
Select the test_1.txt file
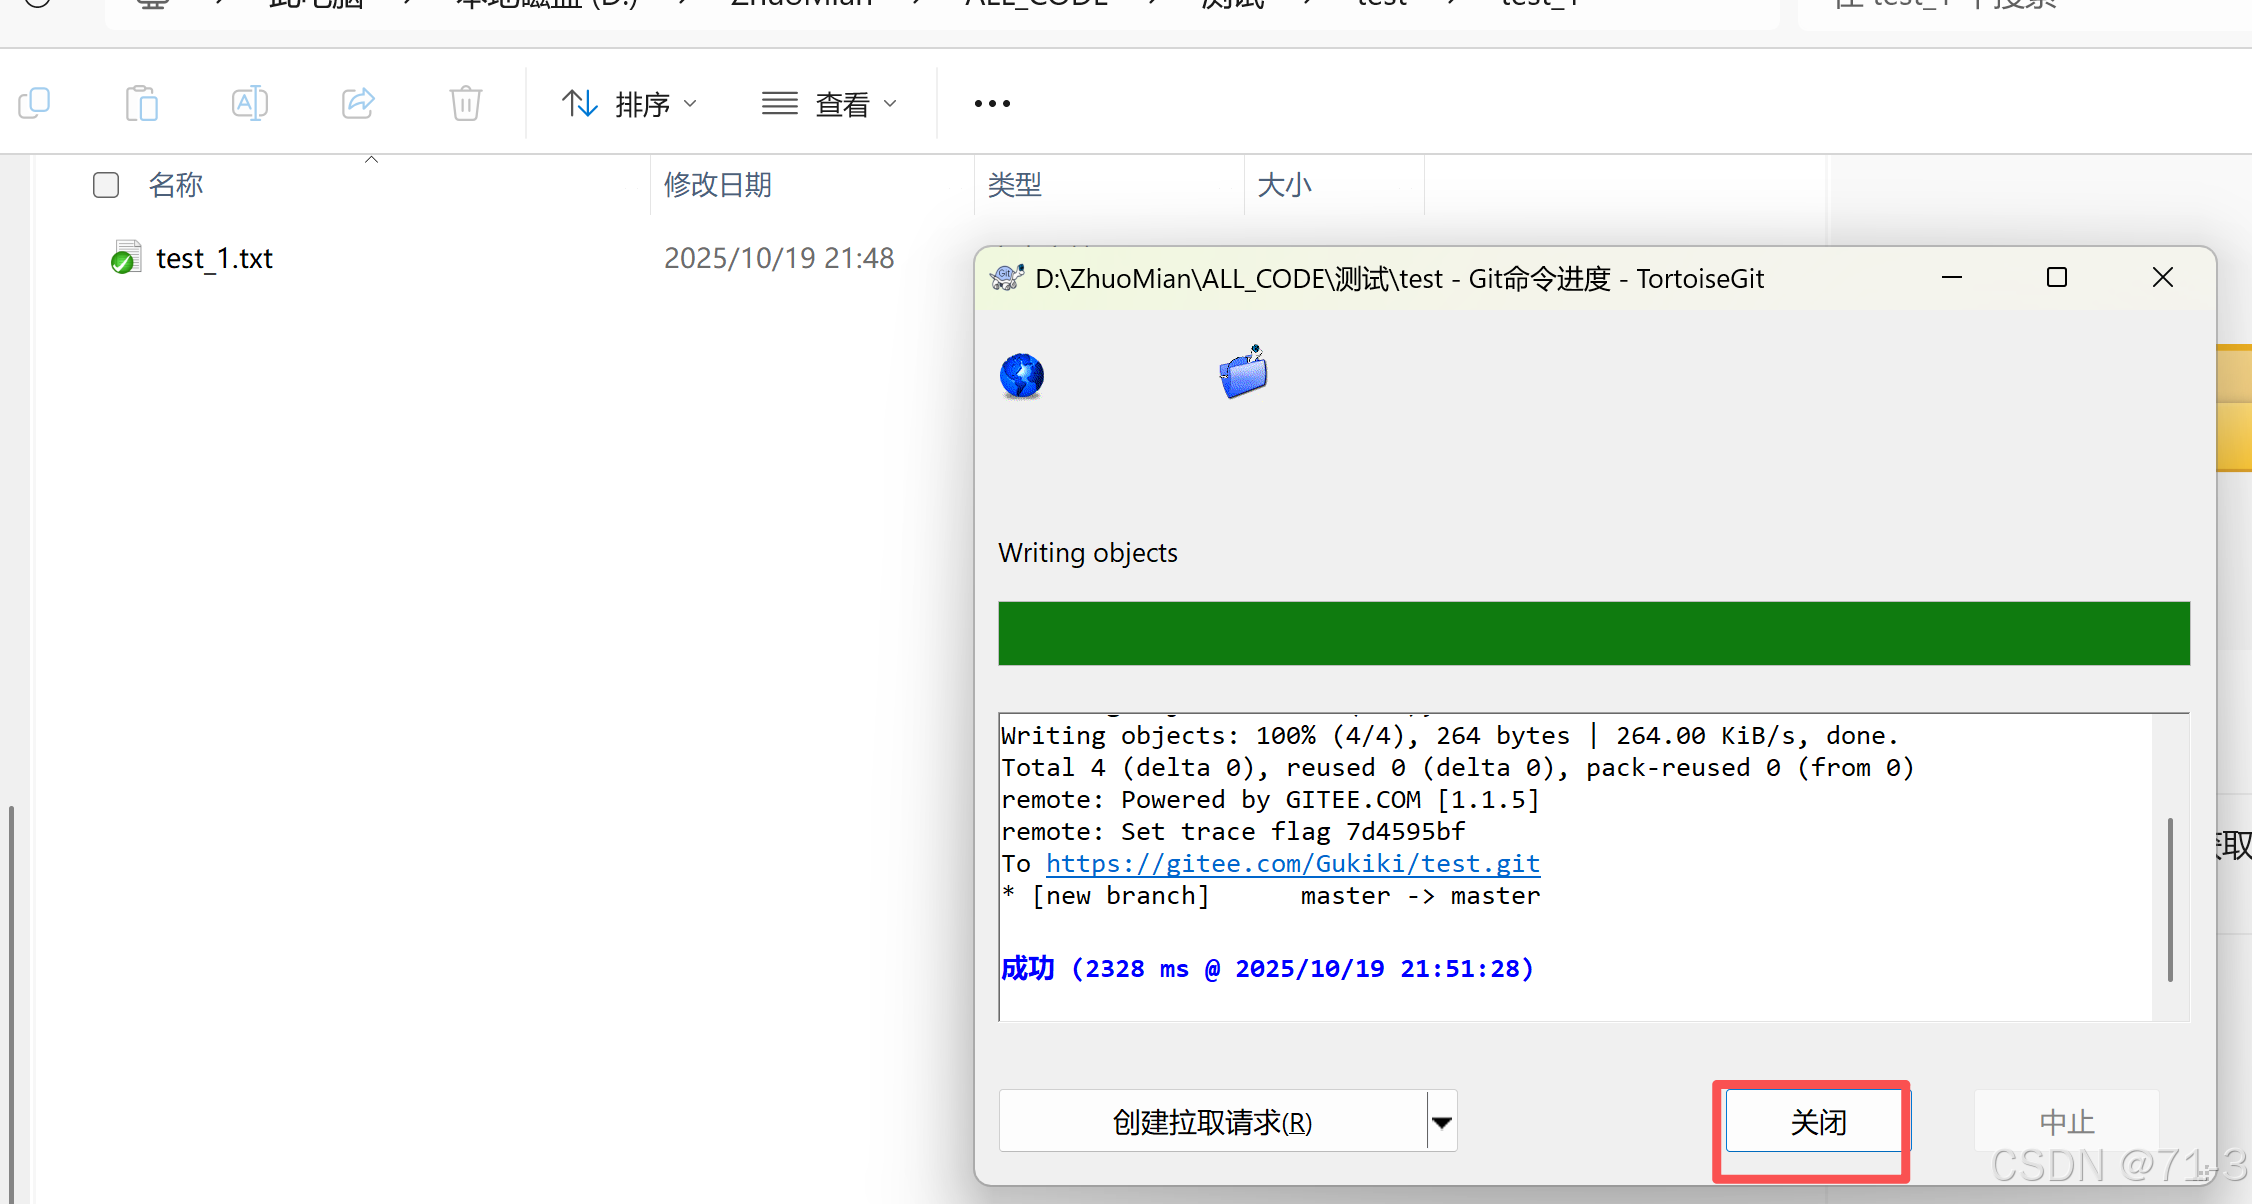(x=214, y=259)
